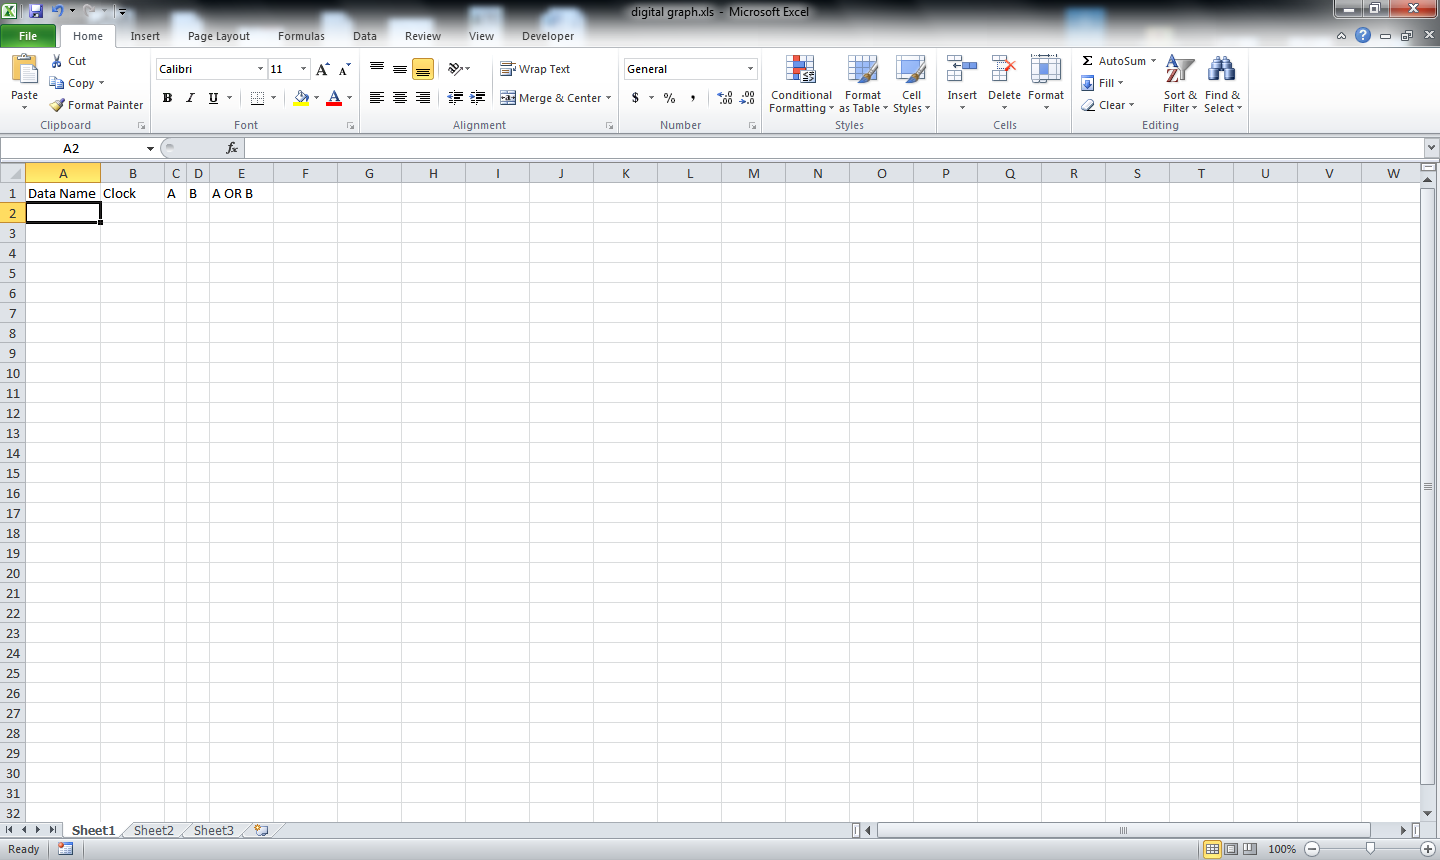The width and height of the screenshot is (1440, 860).
Task: Expand the Name Box dropdown
Action: 150,148
